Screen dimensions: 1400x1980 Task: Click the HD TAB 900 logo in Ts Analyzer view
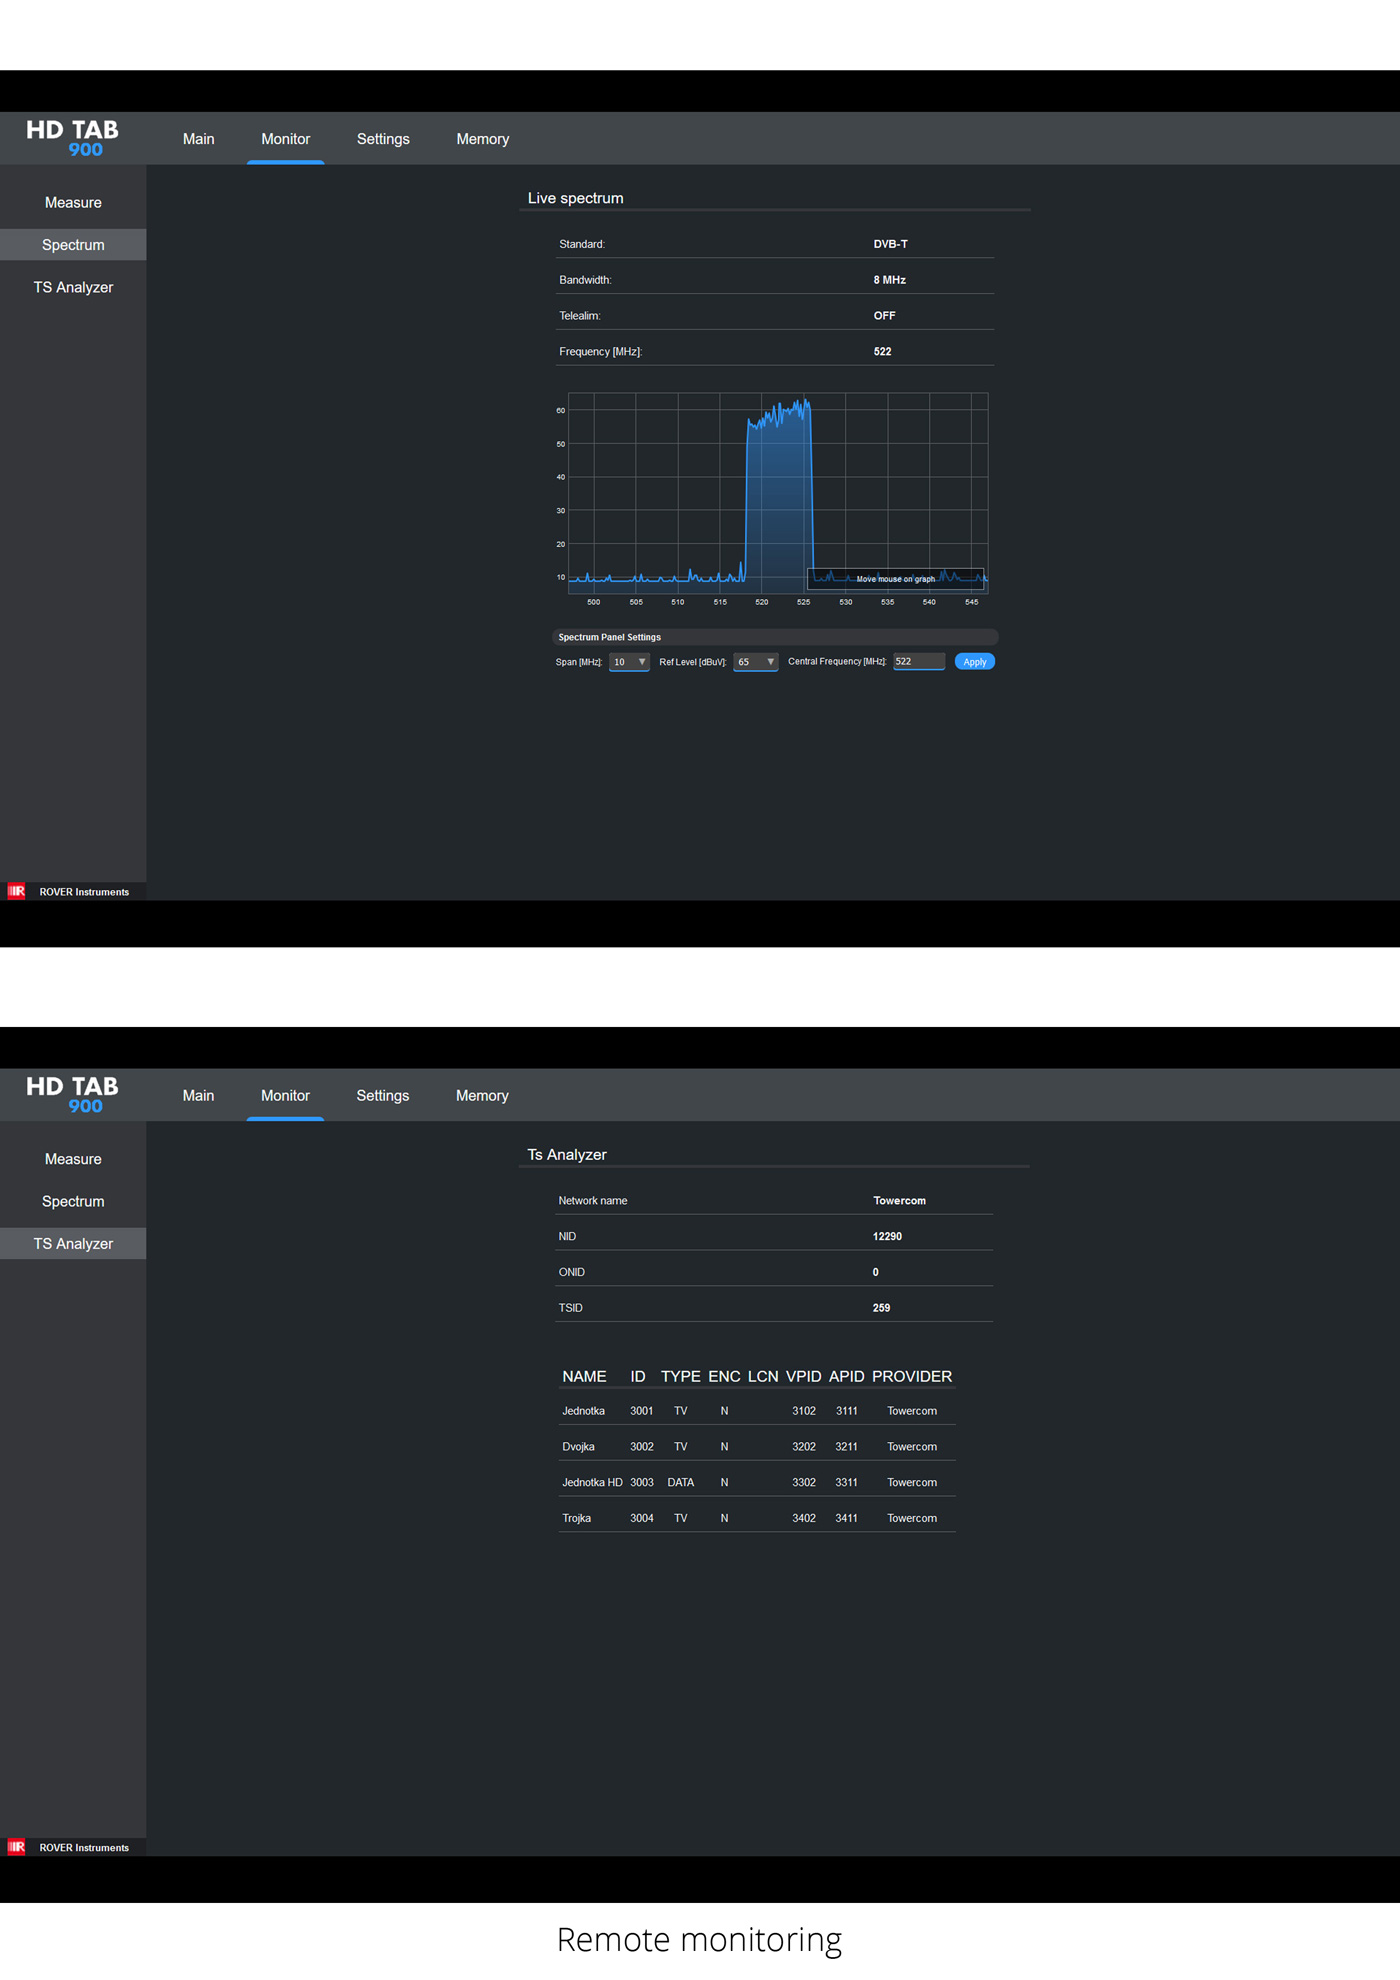(72, 1095)
